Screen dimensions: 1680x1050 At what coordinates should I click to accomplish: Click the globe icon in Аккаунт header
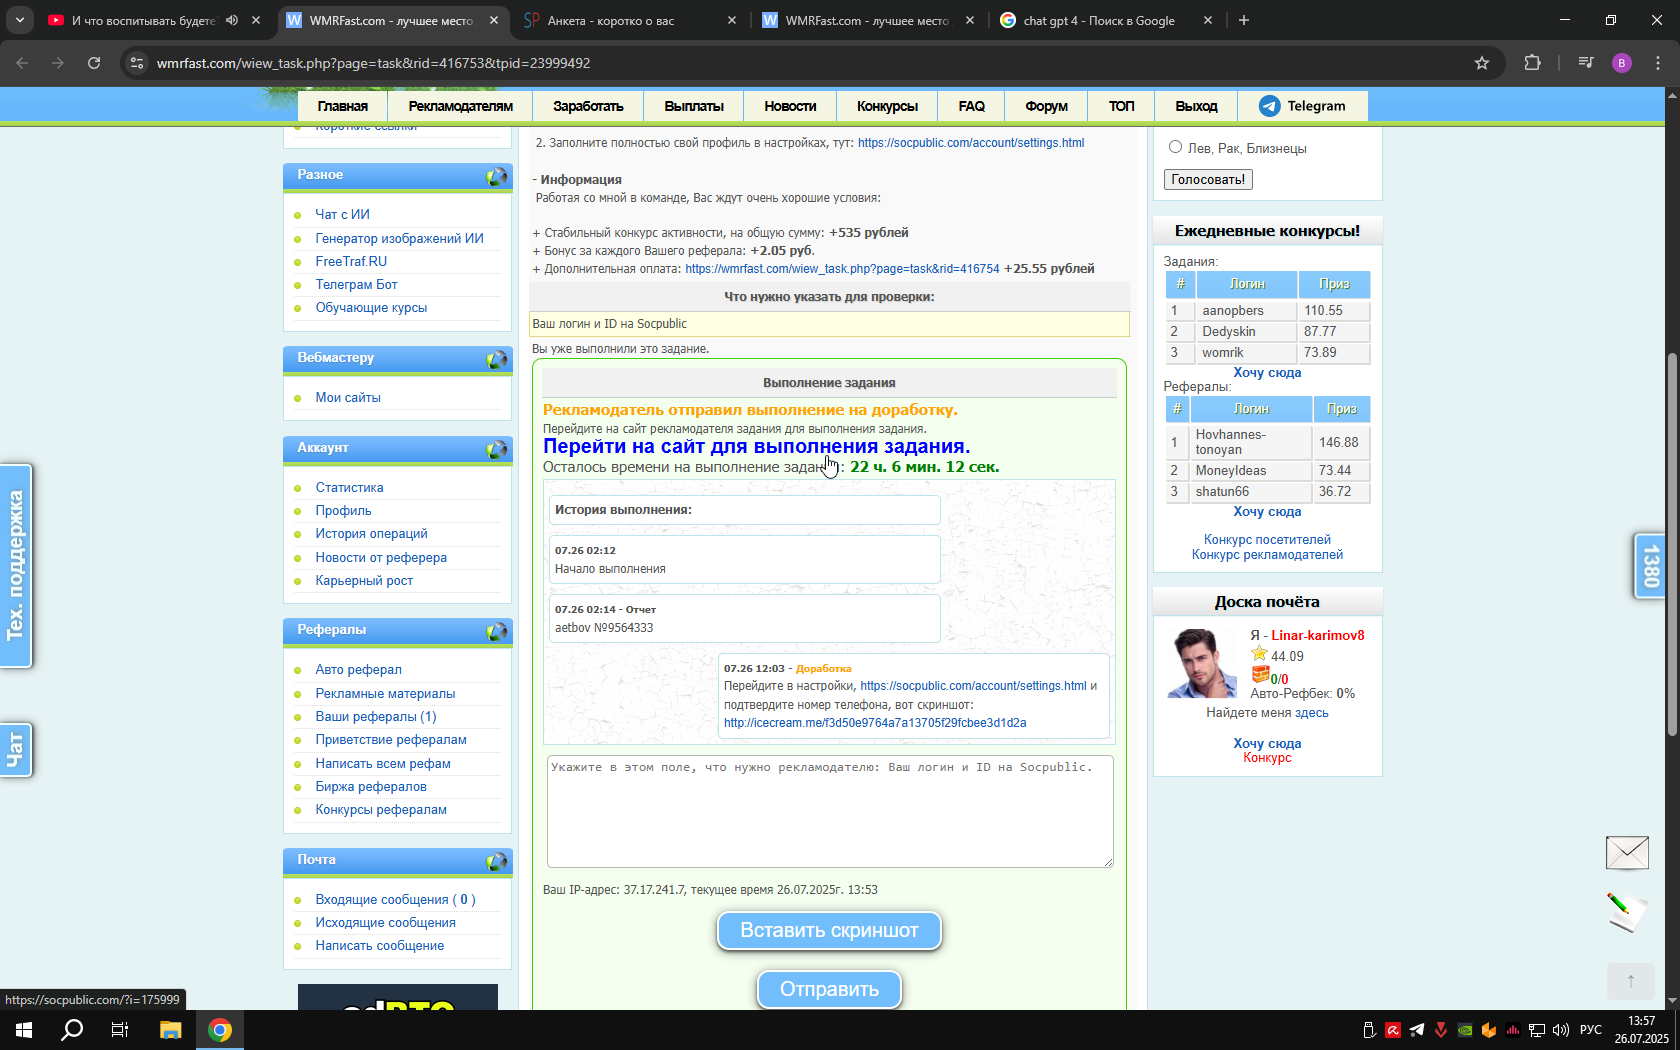tap(497, 450)
